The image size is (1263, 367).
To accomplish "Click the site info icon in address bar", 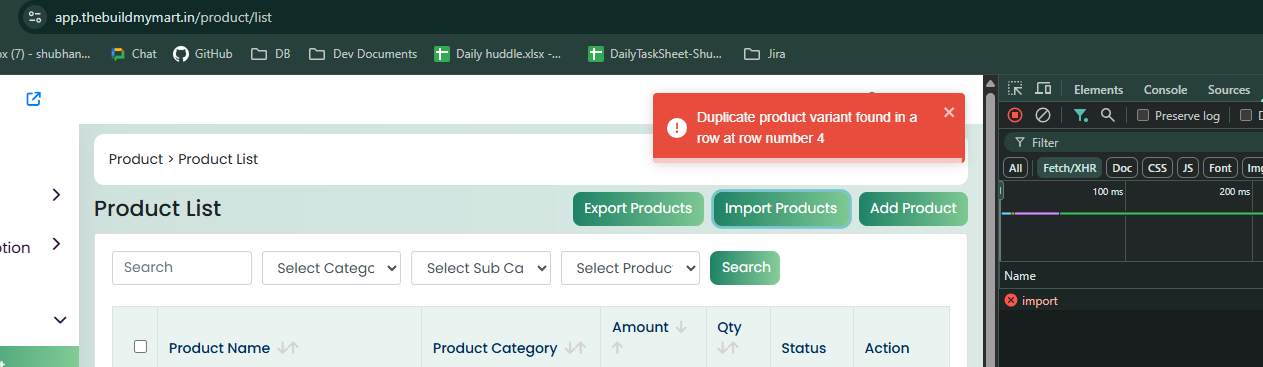I will [x=35, y=17].
